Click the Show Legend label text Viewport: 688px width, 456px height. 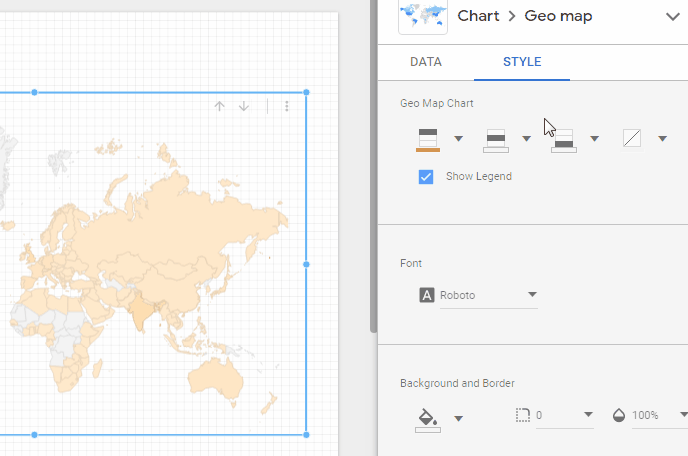pyautogui.click(x=478, y=177)
